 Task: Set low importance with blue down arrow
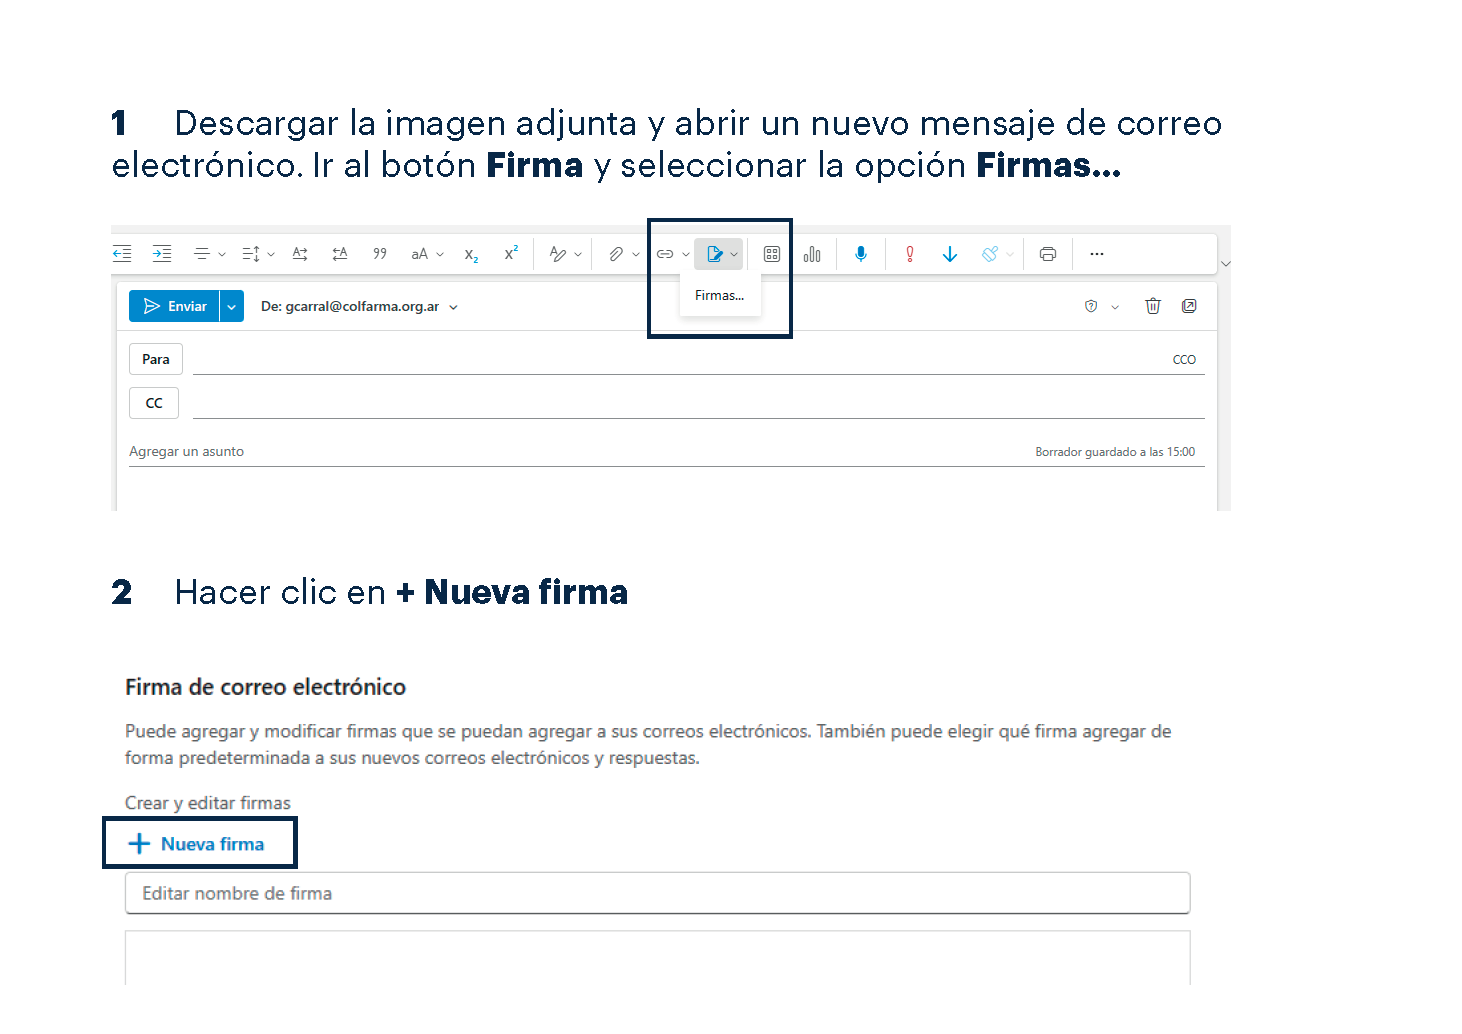pyautogui.click(x=949, y=254)
